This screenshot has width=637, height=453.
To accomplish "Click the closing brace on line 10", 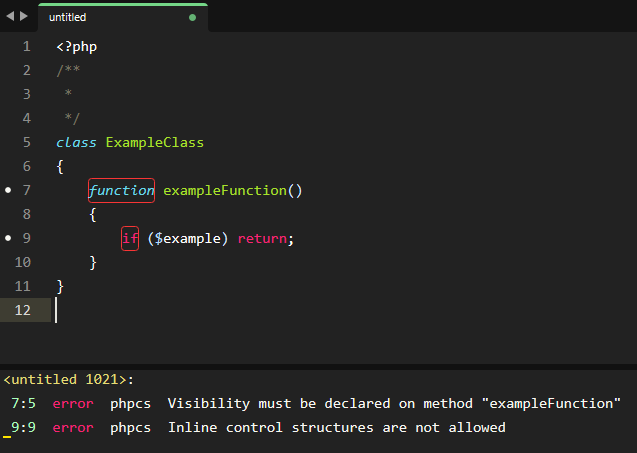I will tap(93, 262).
